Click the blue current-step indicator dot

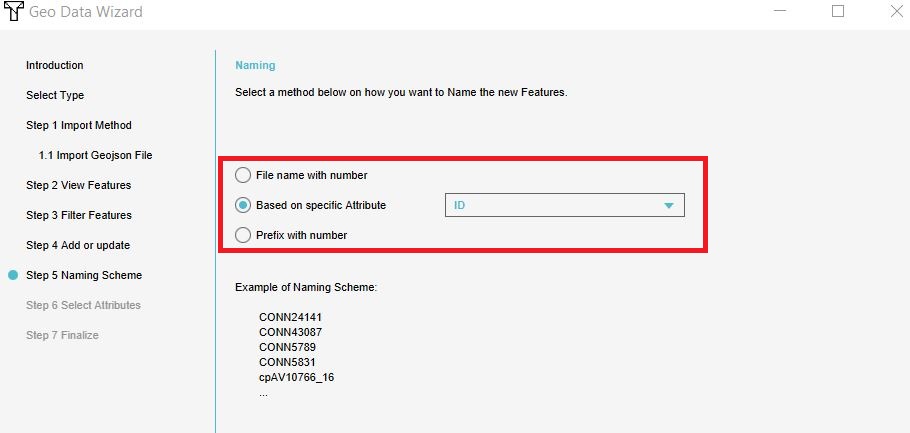coord(12,275)
